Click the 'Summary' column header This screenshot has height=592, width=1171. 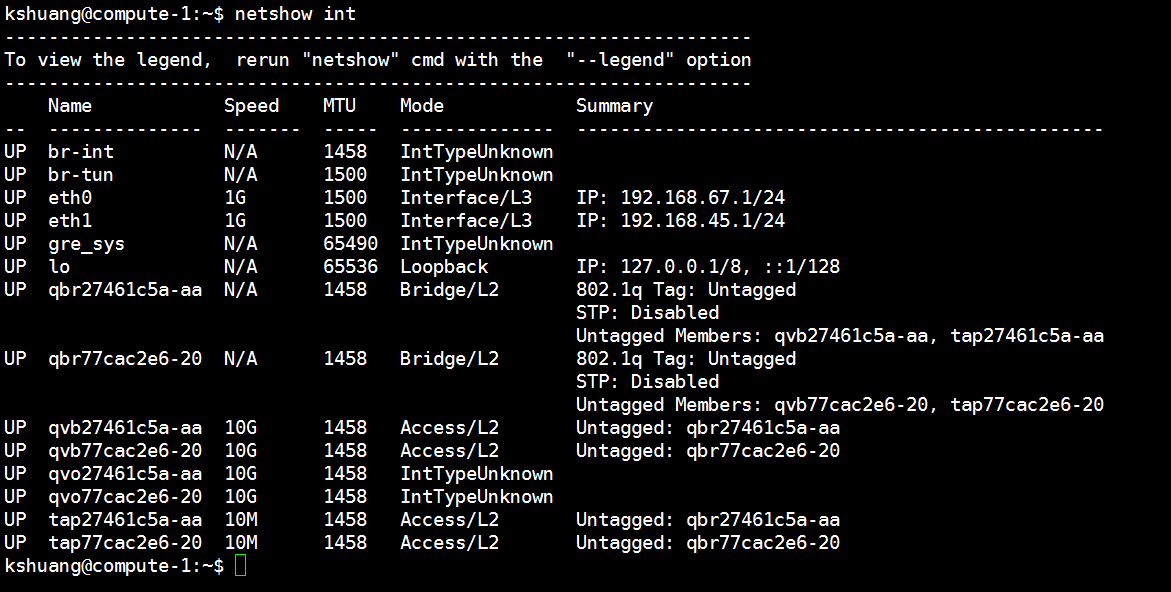pyautogui.click(x=614, y=106)
